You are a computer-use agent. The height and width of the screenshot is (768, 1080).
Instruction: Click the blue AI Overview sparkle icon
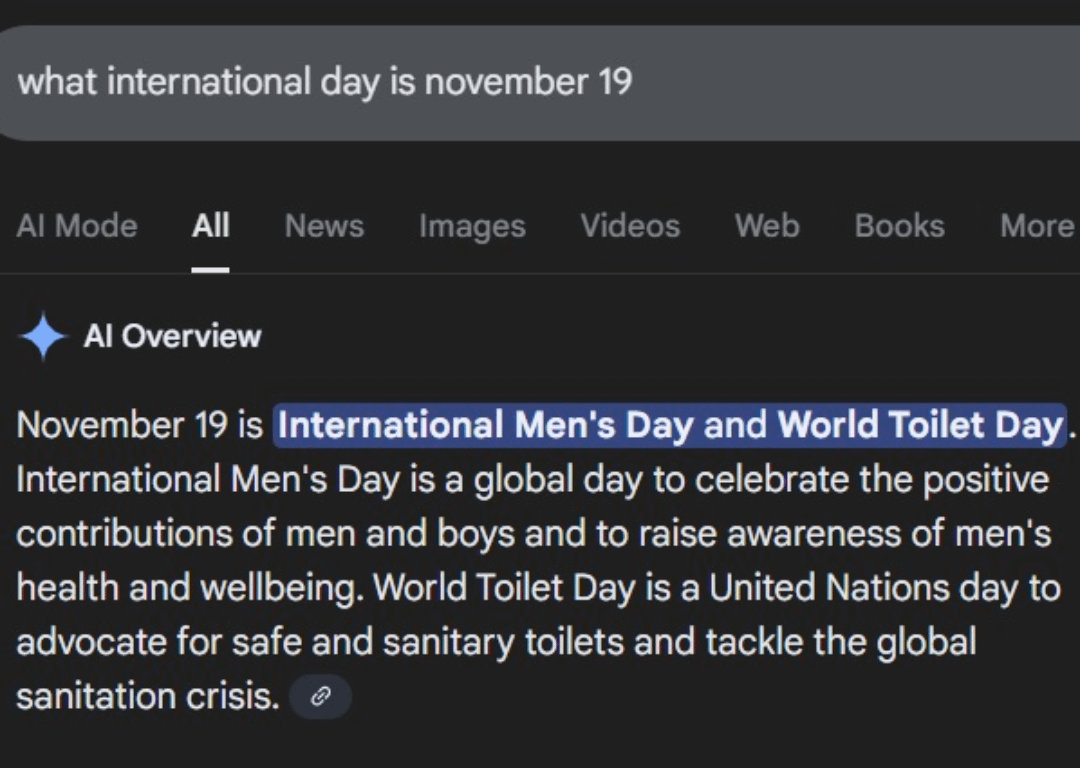pyautogui.click(x=43, y=336)
